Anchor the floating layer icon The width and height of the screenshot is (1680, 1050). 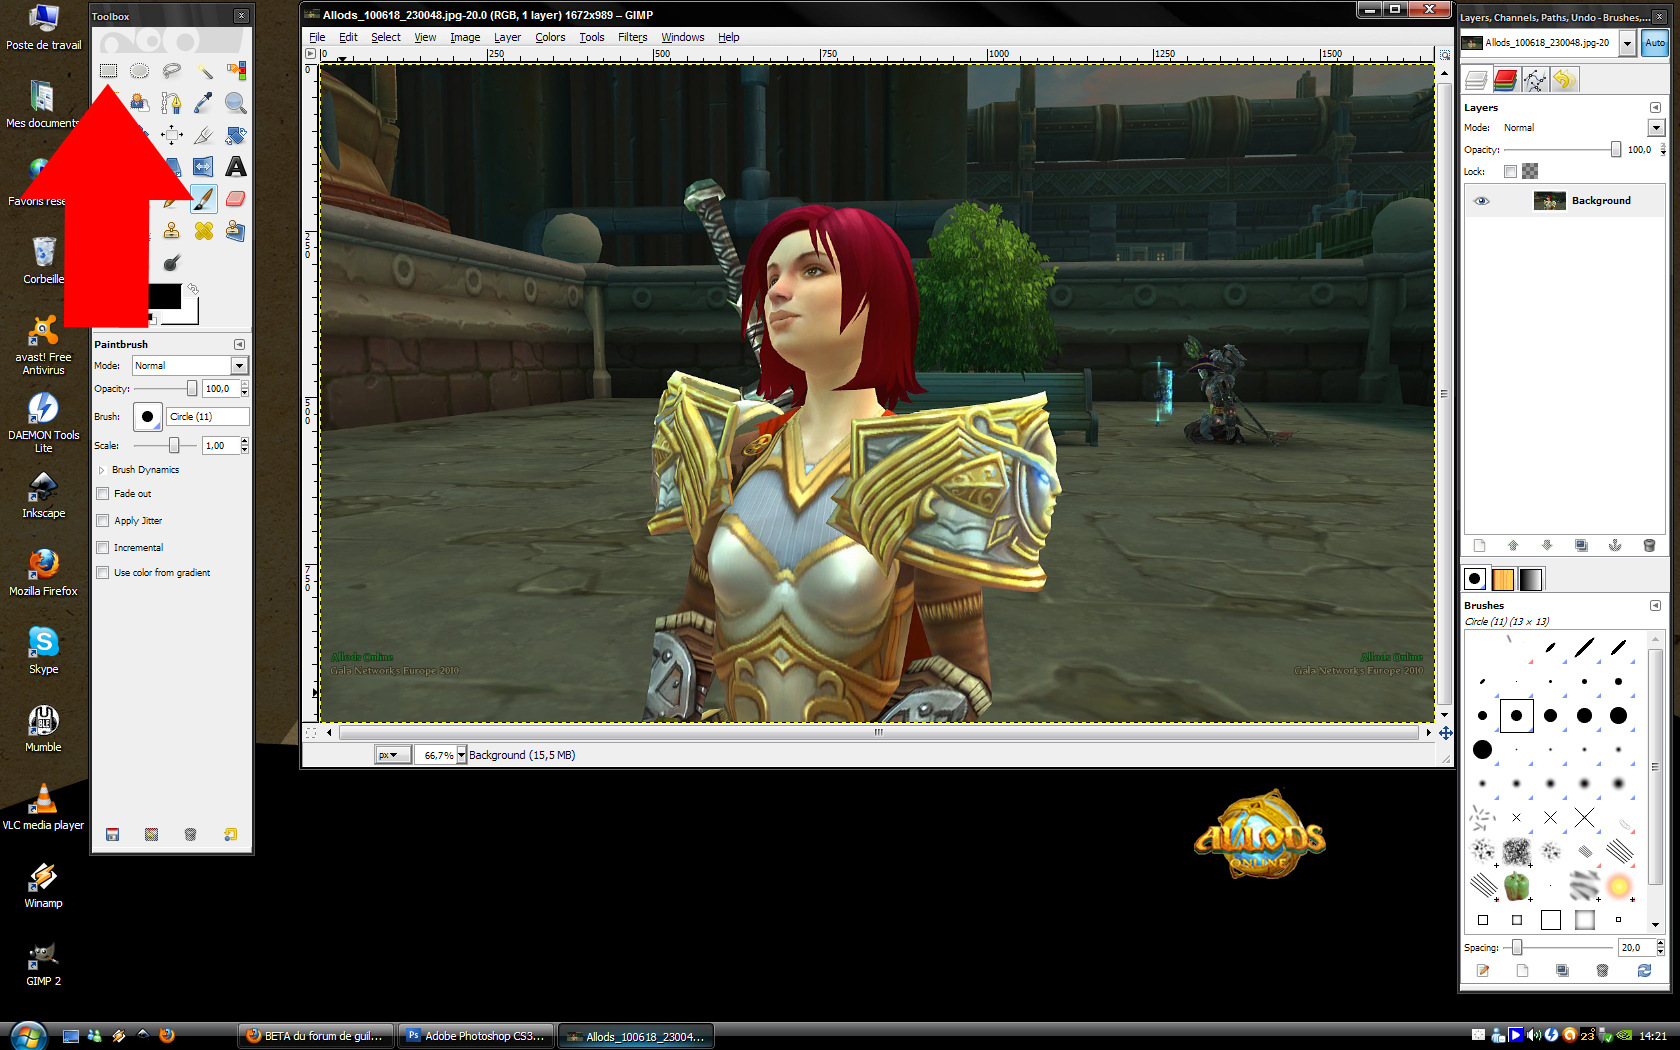coord(1615,545)
